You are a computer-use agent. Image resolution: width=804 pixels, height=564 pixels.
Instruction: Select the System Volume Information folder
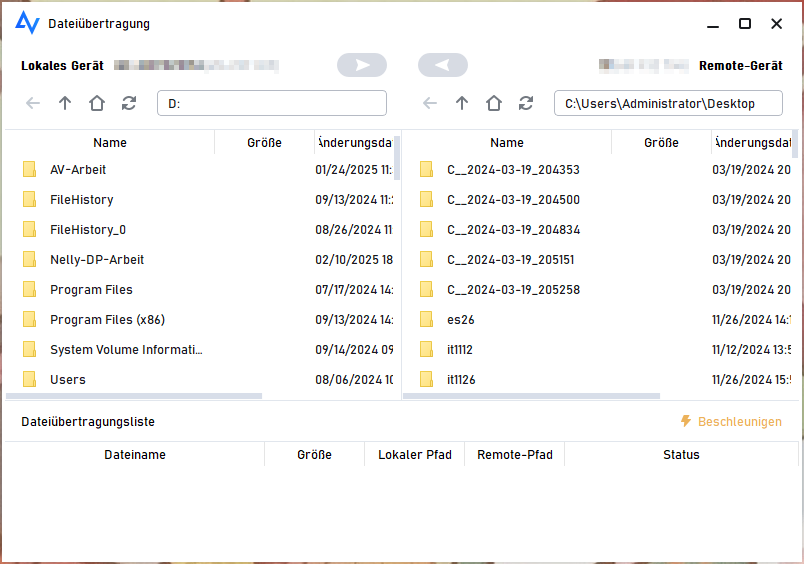(x=200, y=350)
